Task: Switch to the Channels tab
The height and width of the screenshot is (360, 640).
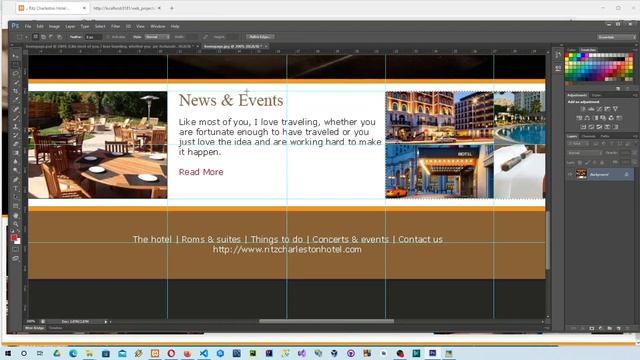Action: 588,136
